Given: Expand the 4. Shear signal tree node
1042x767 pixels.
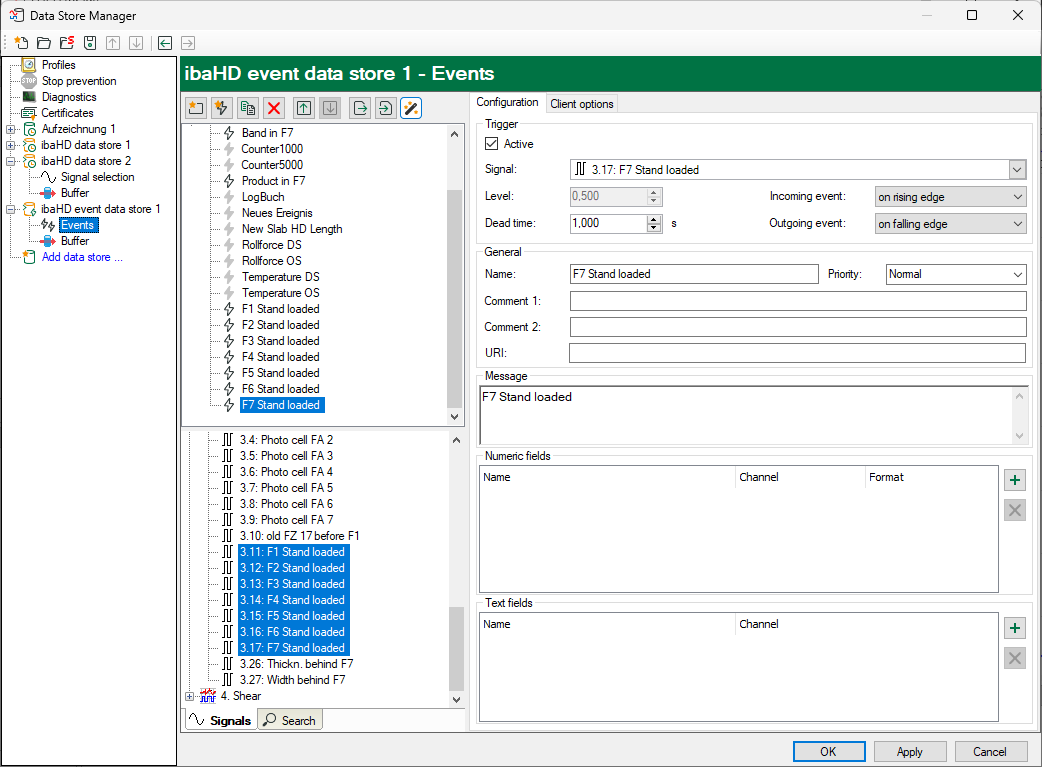Looking at the screenshot, I should pyautogui.click(x=190, y=696).
